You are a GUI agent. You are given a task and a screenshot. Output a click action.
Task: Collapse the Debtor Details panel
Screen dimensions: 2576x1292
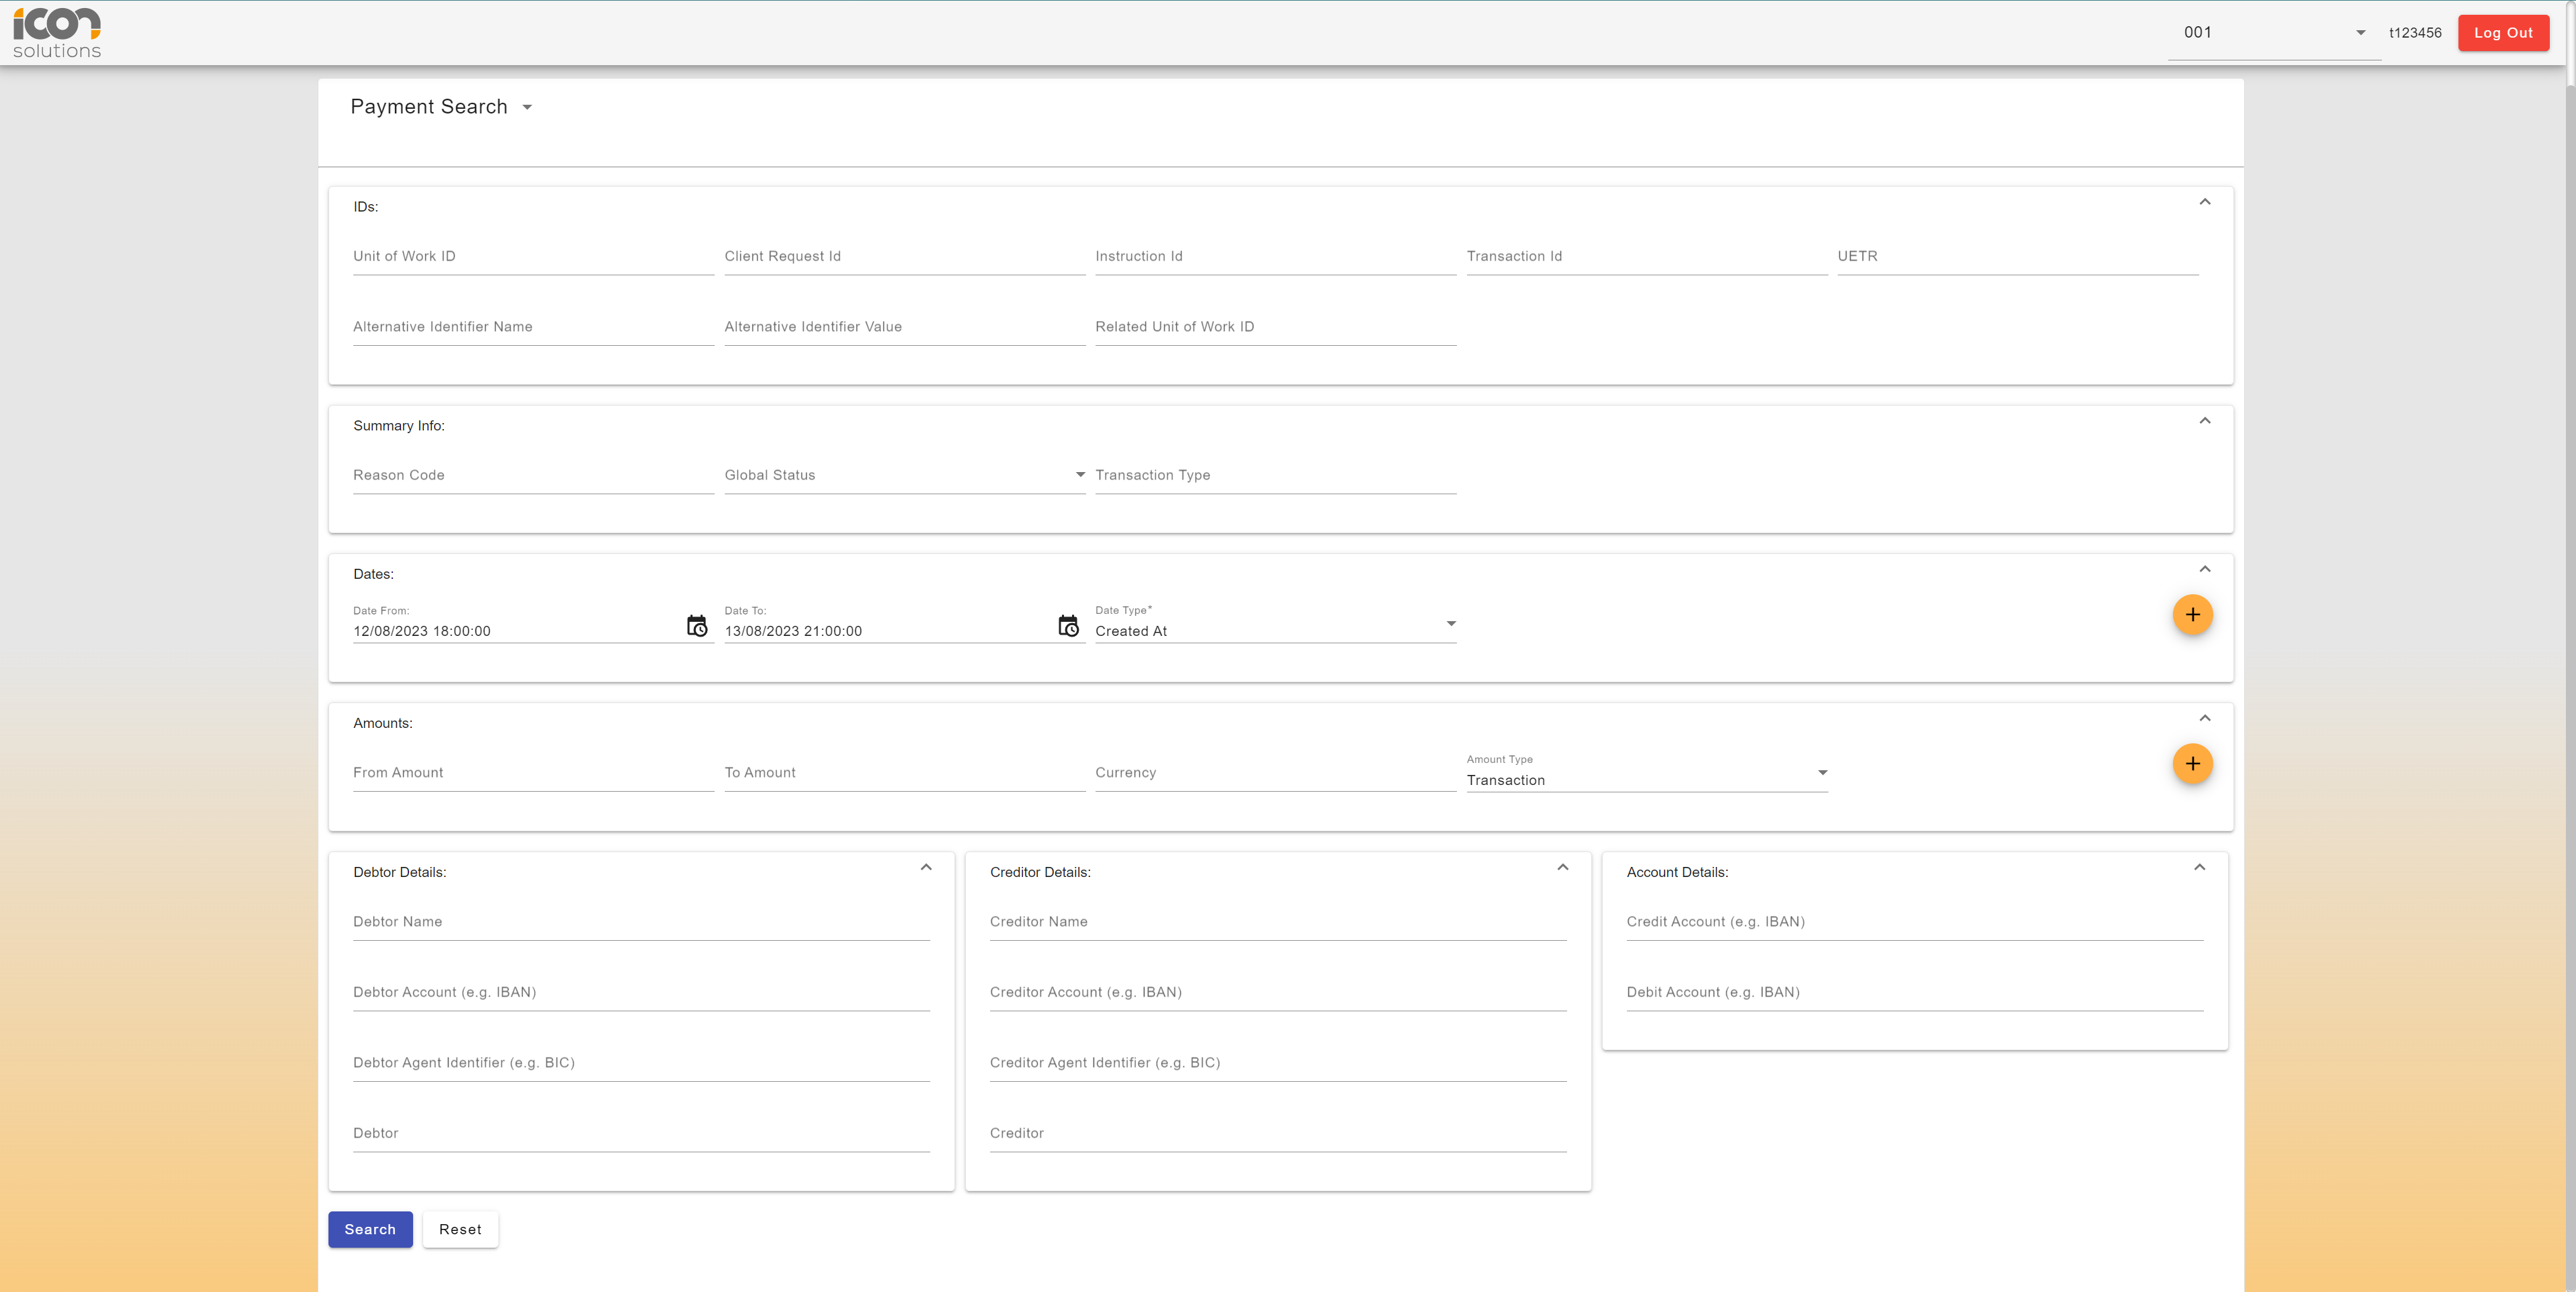pos(926,867)
